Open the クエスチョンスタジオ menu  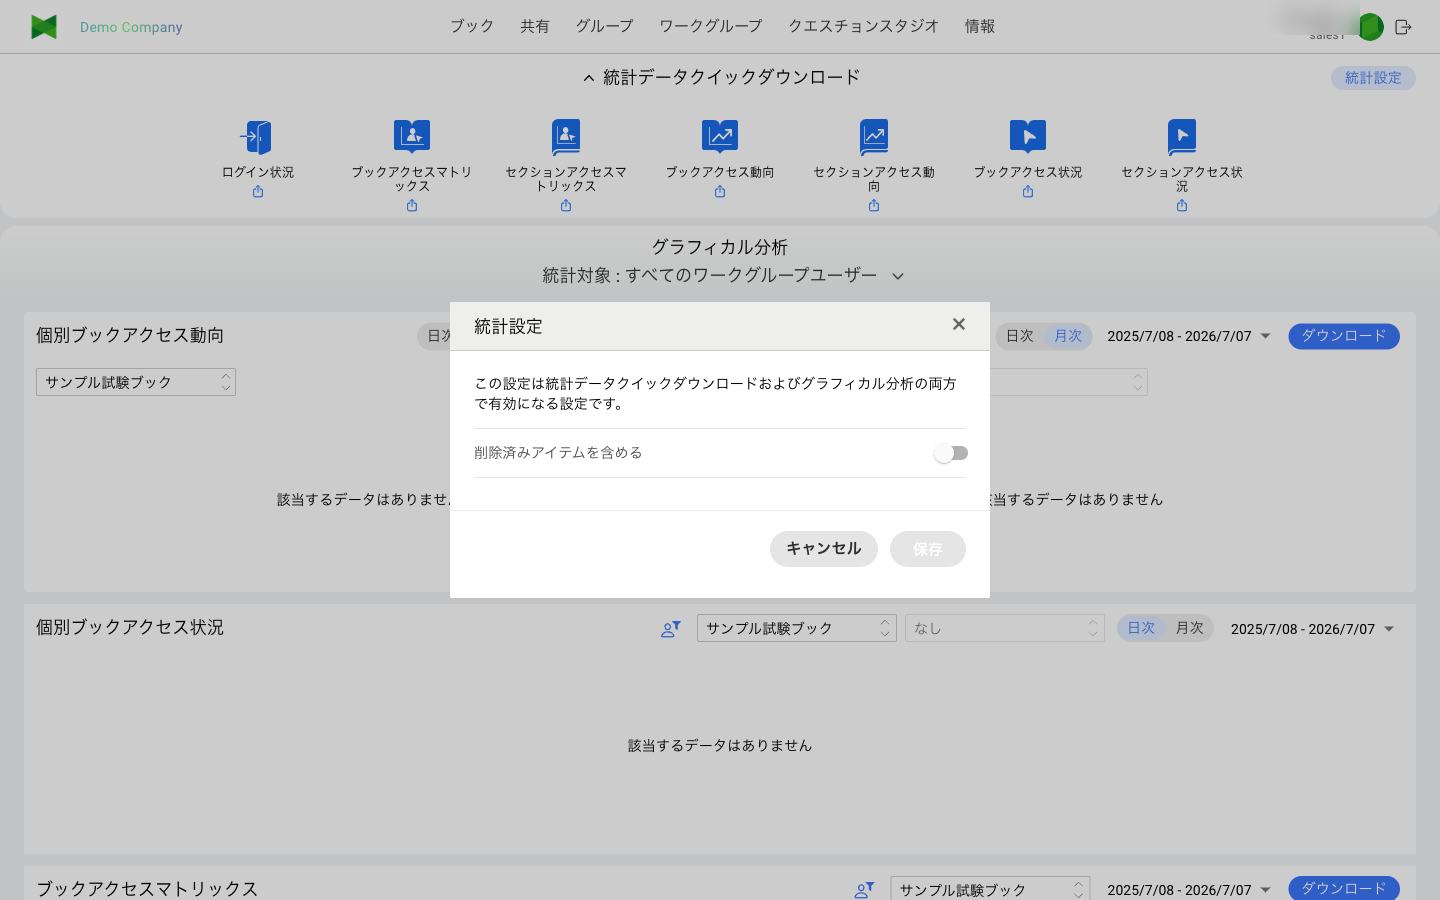click(x=864, y=26)
